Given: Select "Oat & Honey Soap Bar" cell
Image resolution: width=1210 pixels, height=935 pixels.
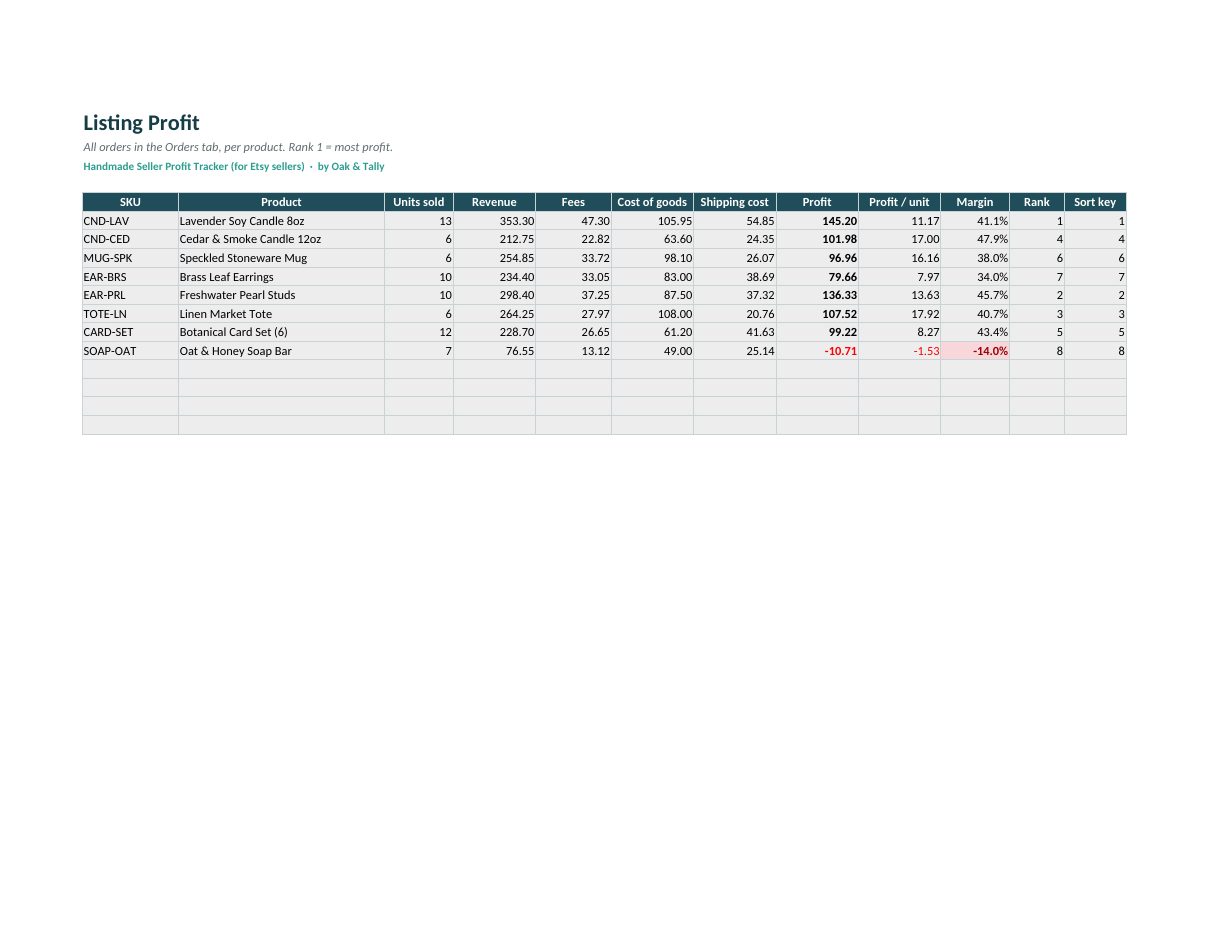Looking at the screenshot, I should click(x=281, y=351).
